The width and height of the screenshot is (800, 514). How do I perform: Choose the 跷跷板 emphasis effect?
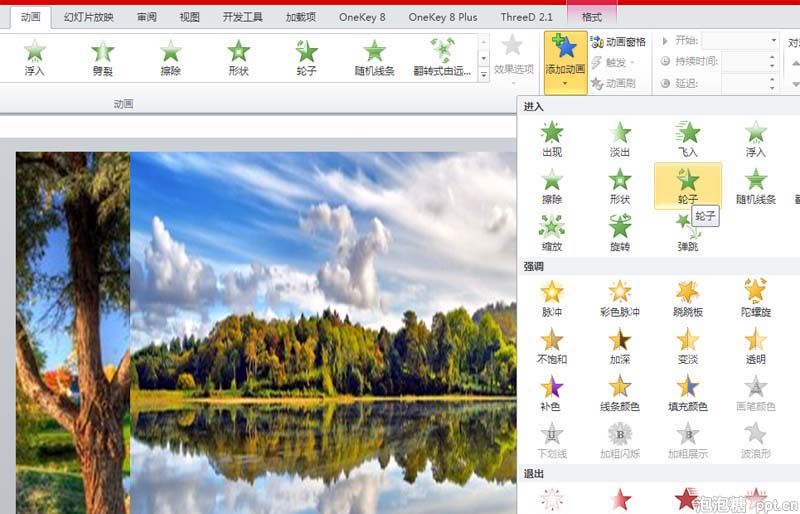tap(688, 297)
